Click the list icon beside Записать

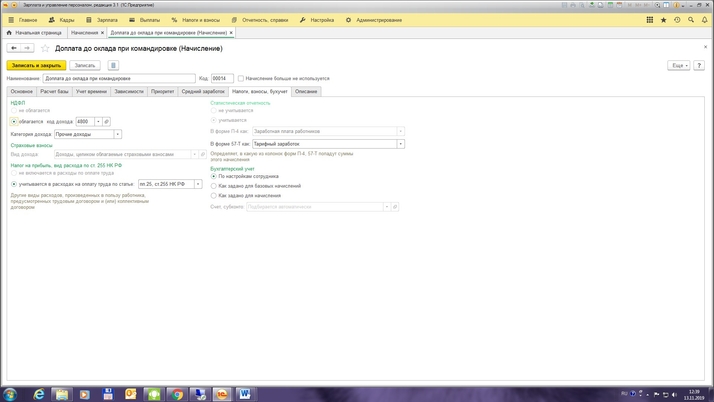click(x=113, y=65)
